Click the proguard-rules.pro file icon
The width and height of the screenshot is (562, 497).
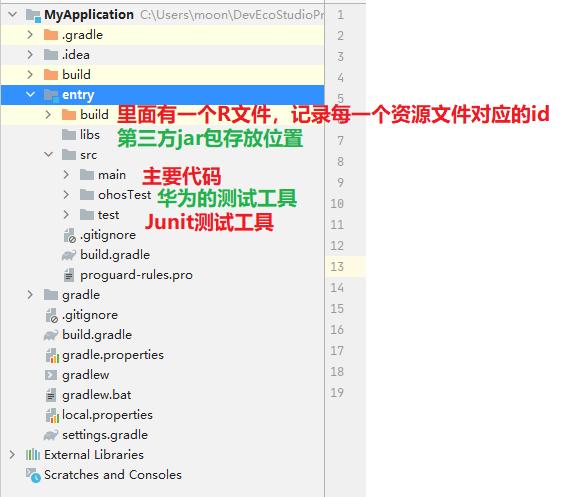tap(69, 275)
